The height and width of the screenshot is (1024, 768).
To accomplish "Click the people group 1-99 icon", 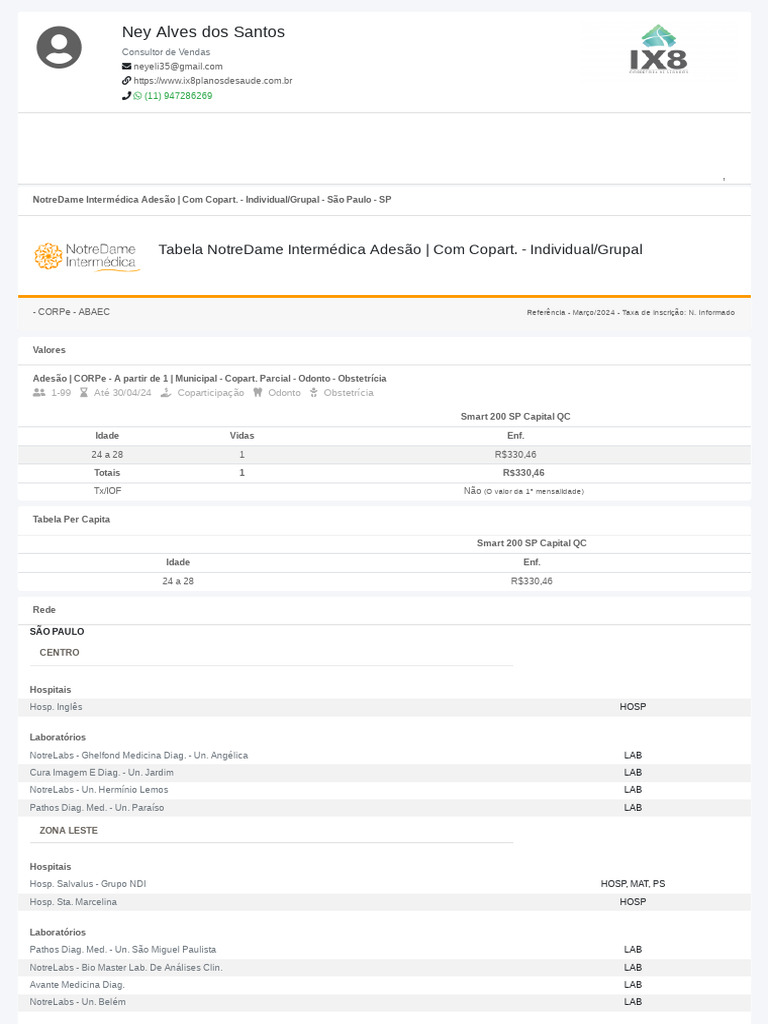I will [39, 393].
